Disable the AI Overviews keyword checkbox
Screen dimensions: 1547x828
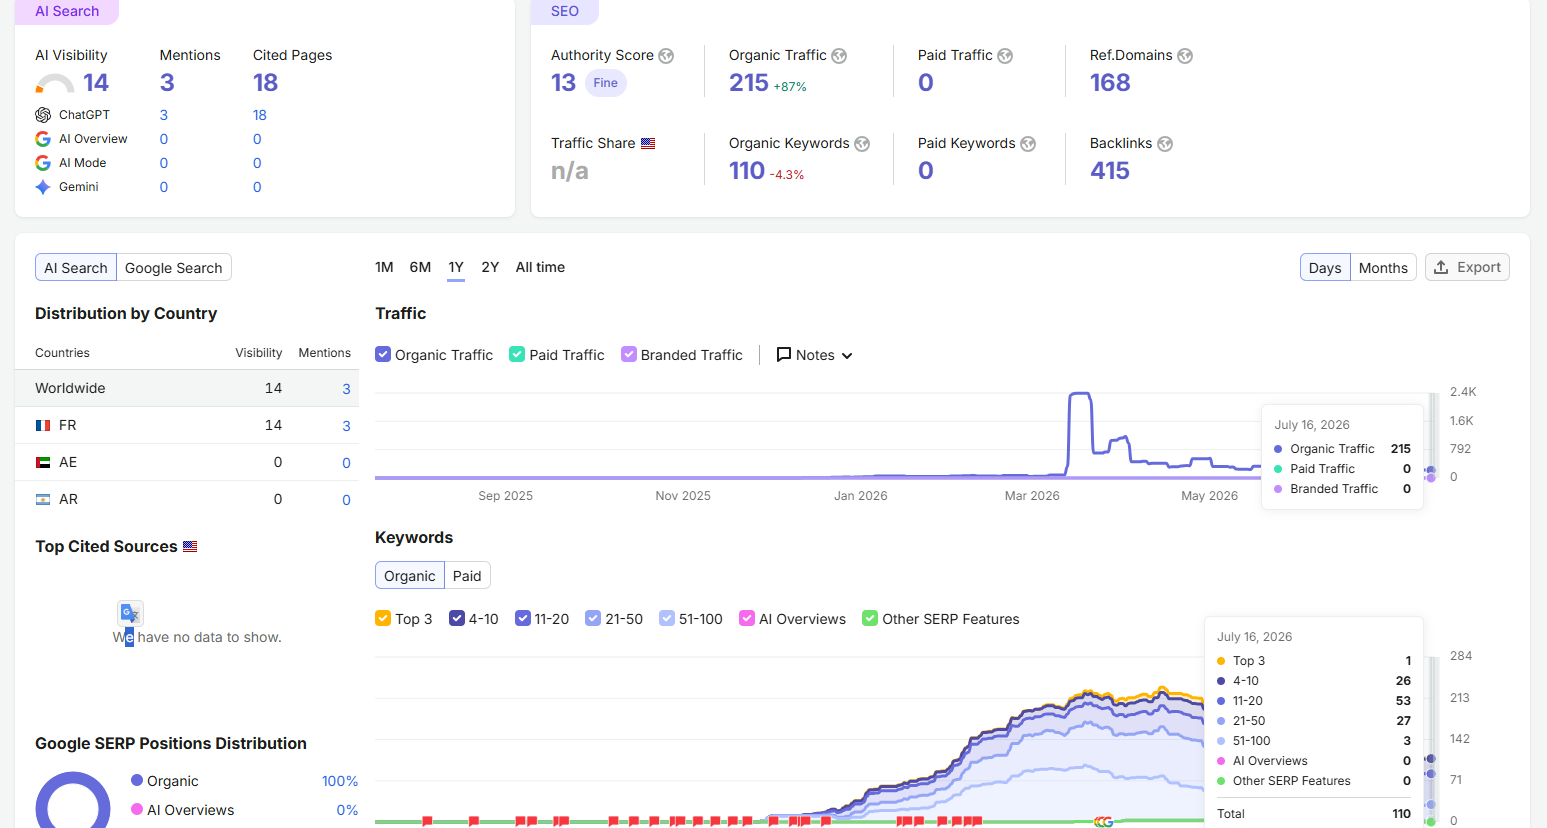click(747, 618)
